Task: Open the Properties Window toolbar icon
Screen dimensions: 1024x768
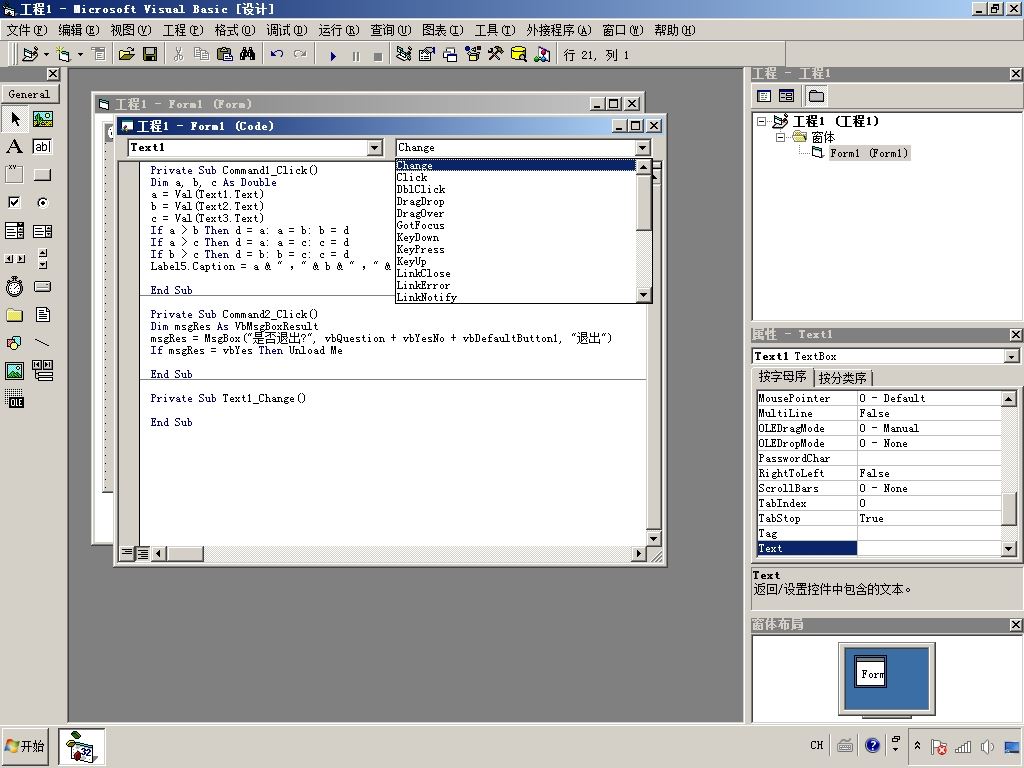Action: (x=426, y=54)
